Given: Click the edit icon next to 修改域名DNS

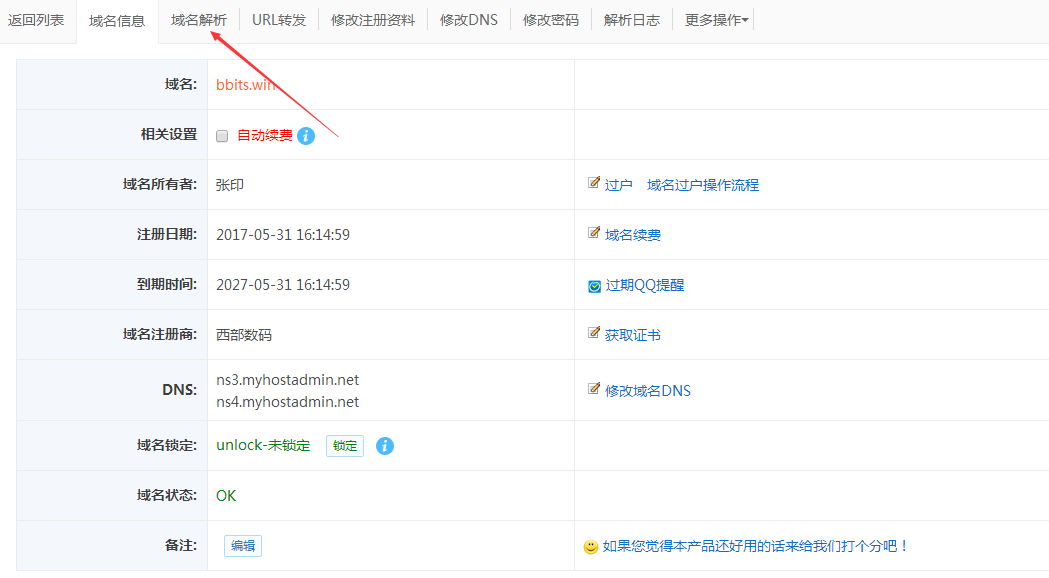Looking at the screenshot, I should pos(594,389).
